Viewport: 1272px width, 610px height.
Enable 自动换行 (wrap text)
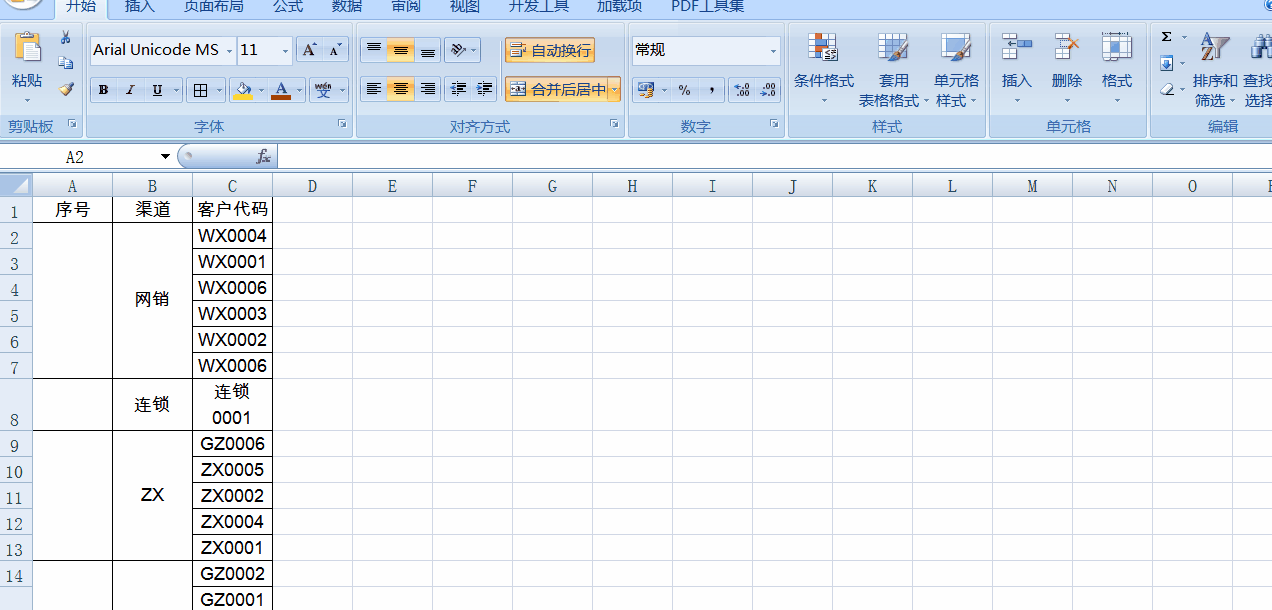(x=548, y=50)
